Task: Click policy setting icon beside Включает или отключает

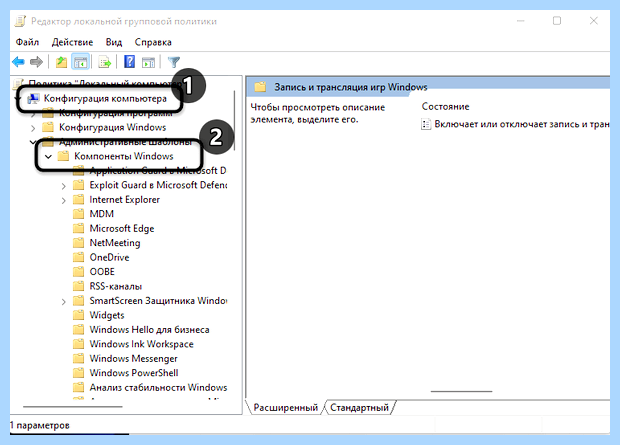Action: click(x=426, y=124)
